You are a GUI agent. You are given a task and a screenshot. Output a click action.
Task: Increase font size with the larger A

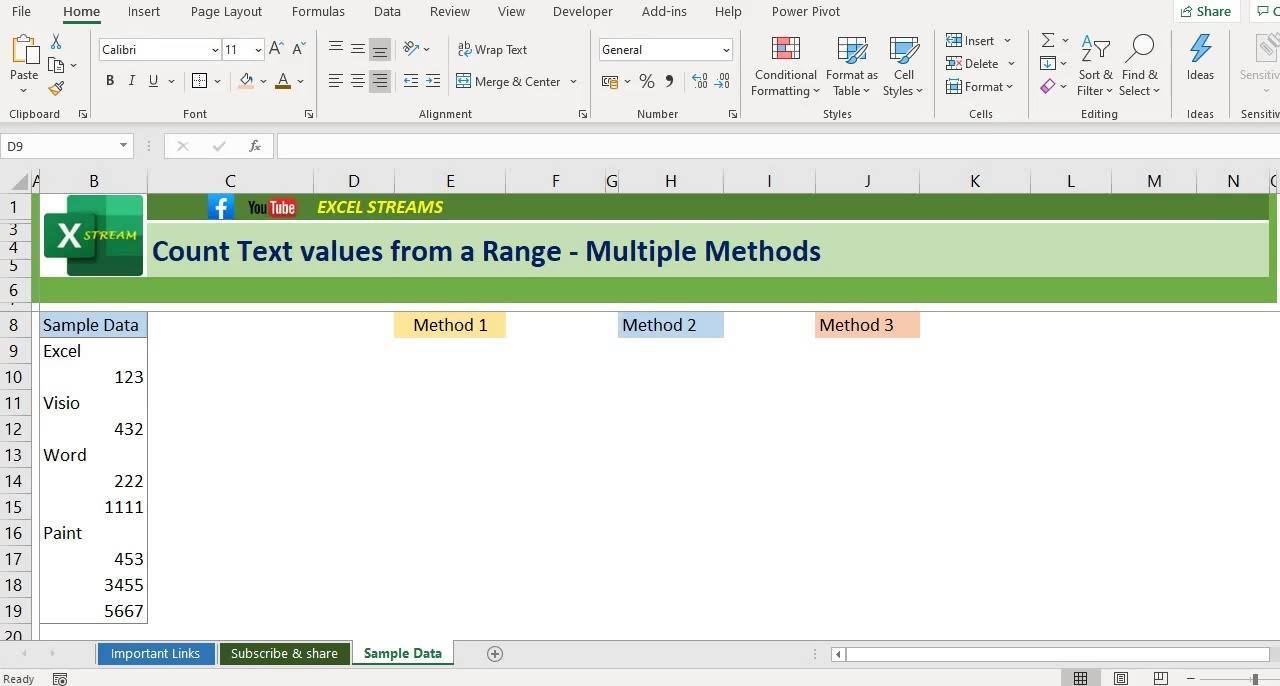point(277,49)
